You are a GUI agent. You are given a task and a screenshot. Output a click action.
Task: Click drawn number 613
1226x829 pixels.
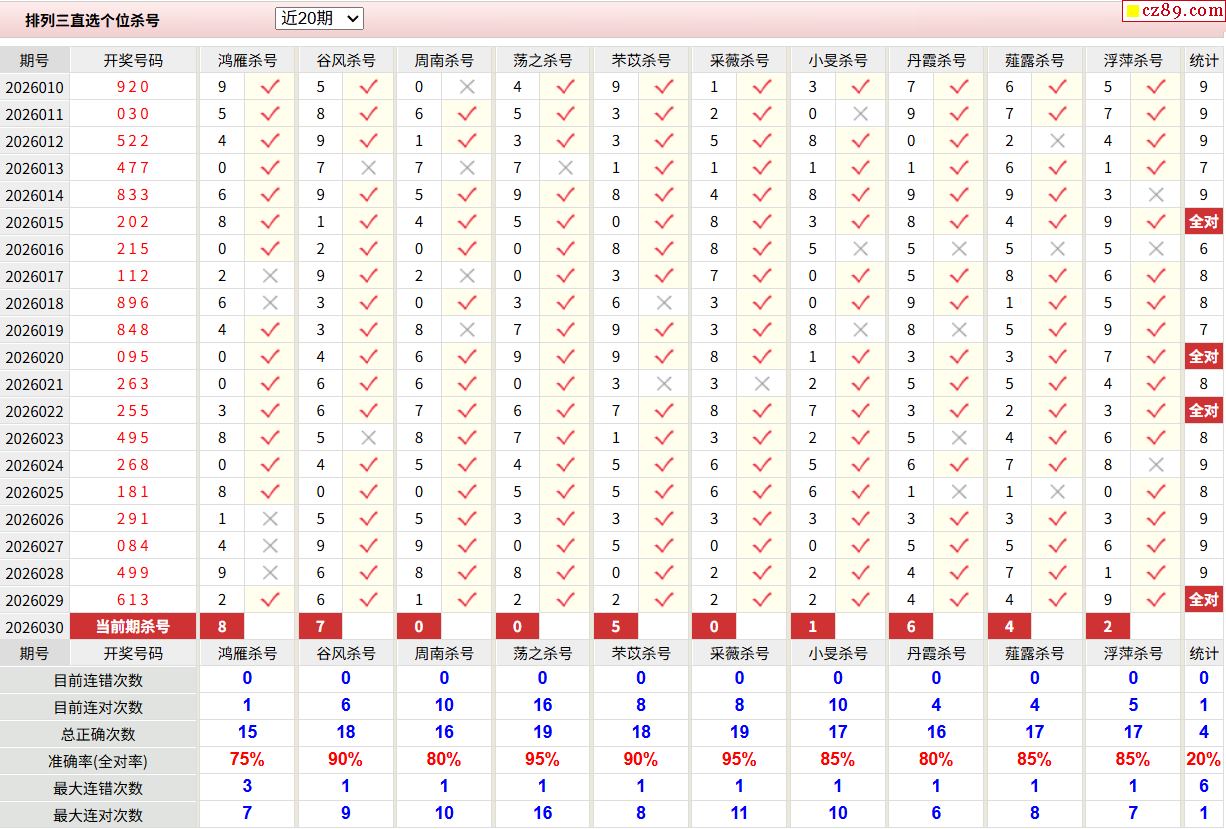point(133,600)
